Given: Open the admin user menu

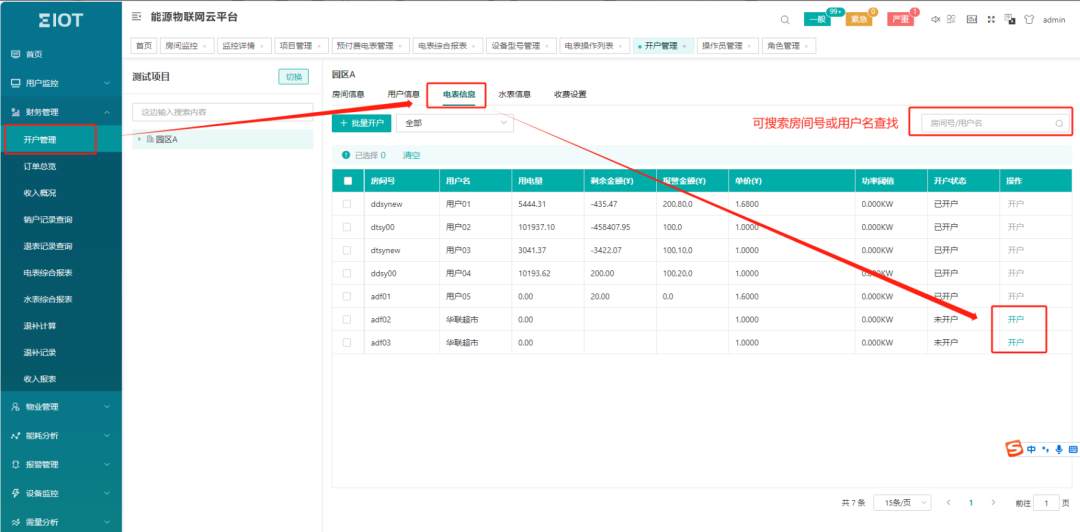Looking at the screenshot, I should pos(1054,20).
